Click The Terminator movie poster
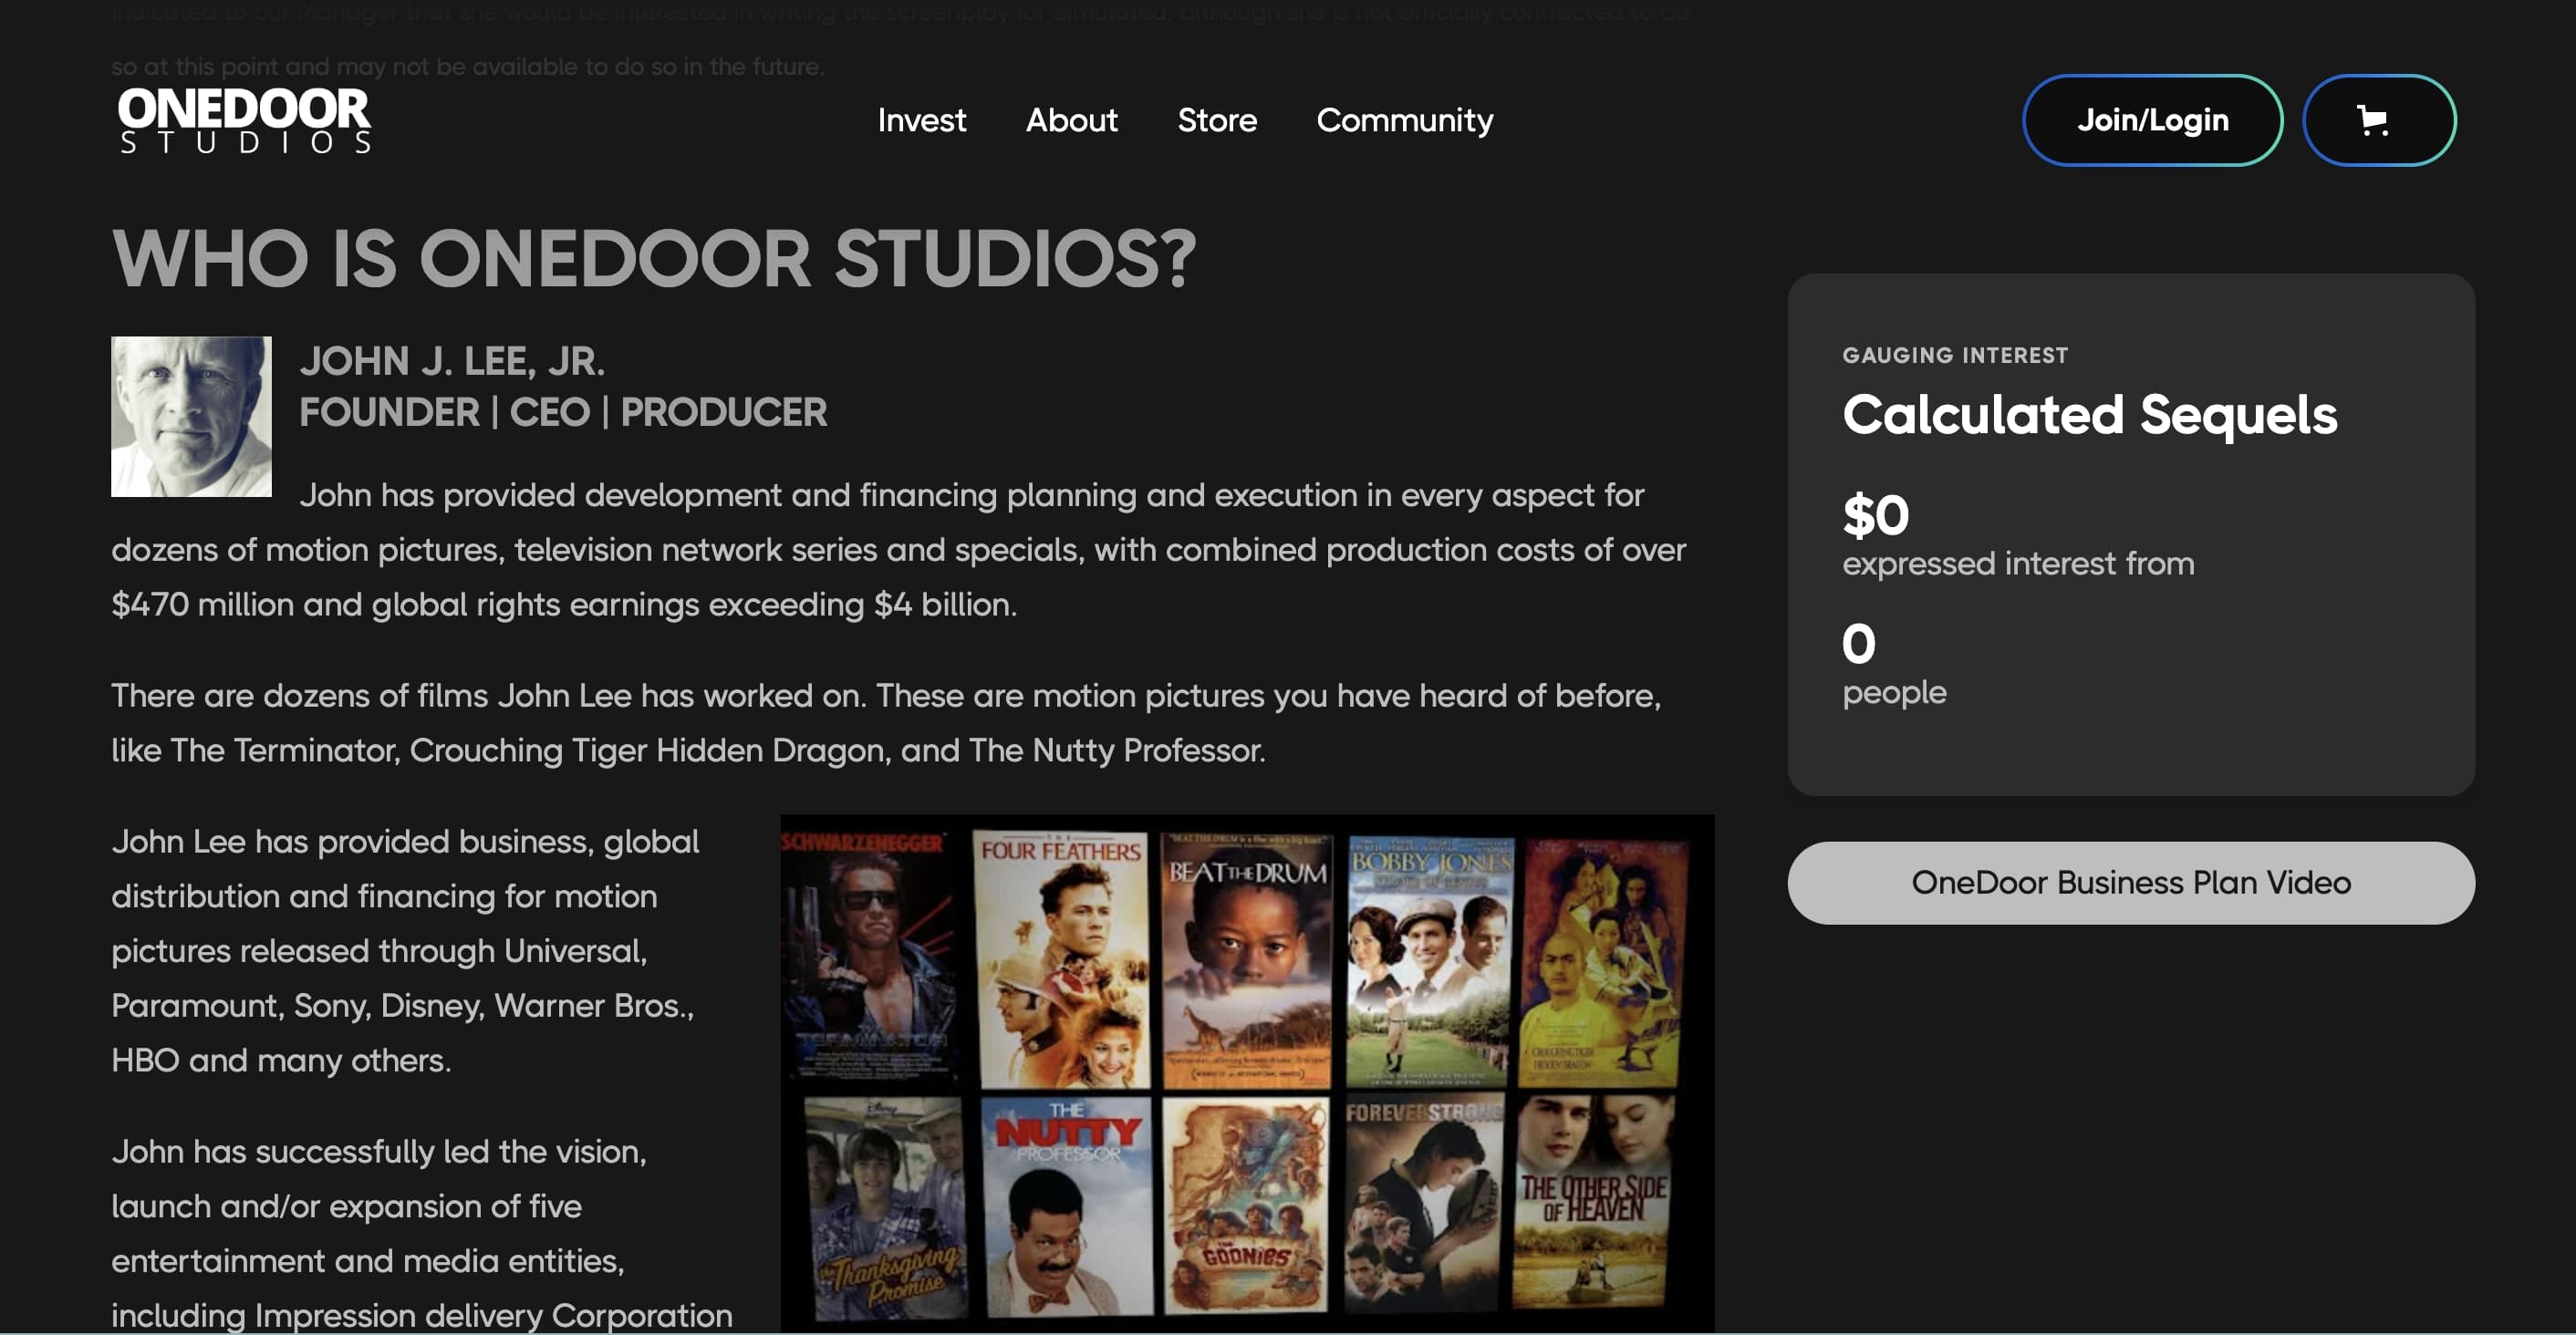The height and width of the screenshot is (1335, 2576). click(869, 955)
